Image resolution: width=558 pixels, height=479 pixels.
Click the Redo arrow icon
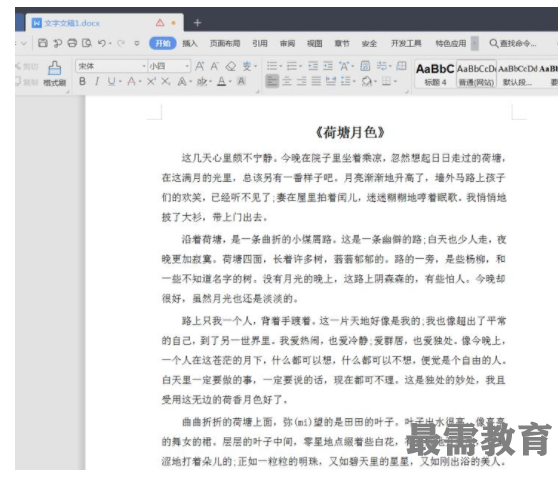121,43
